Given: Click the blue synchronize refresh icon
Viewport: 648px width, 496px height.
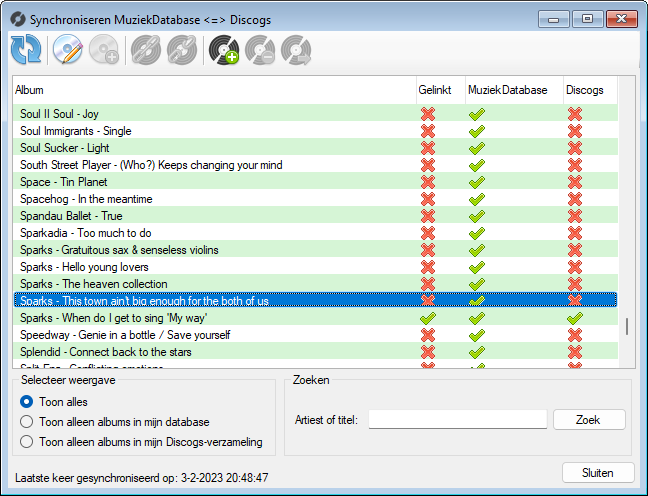Looking at the screenshot, I should coord(26,50).
